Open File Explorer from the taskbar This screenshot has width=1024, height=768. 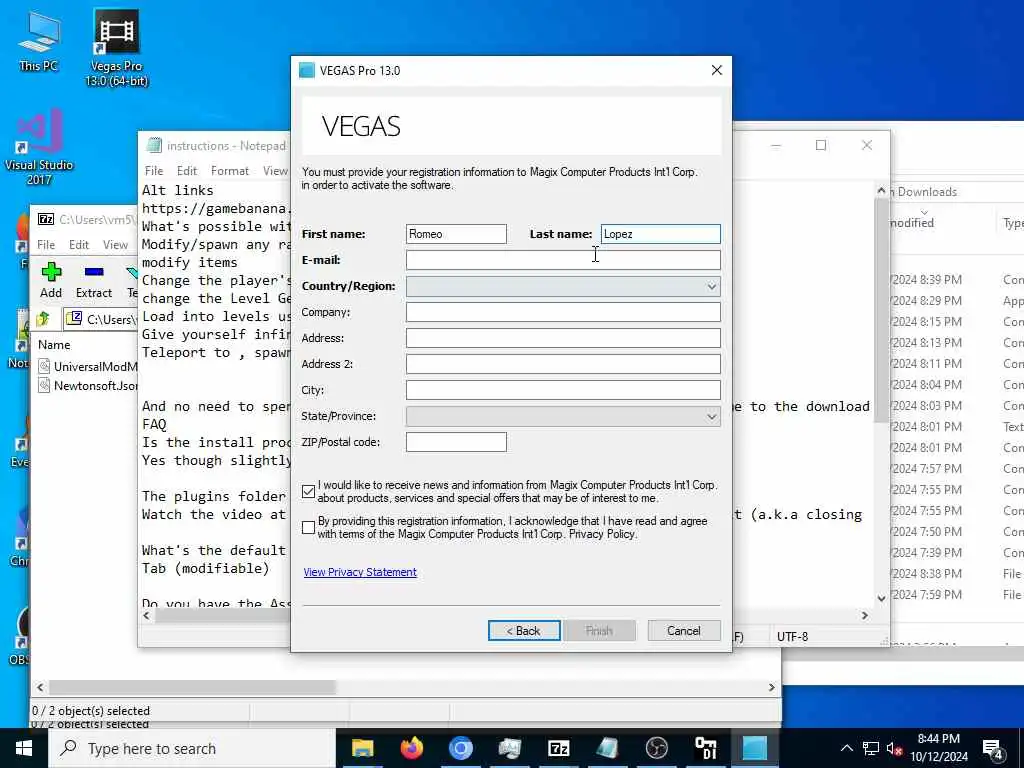[x=362, y=748]
